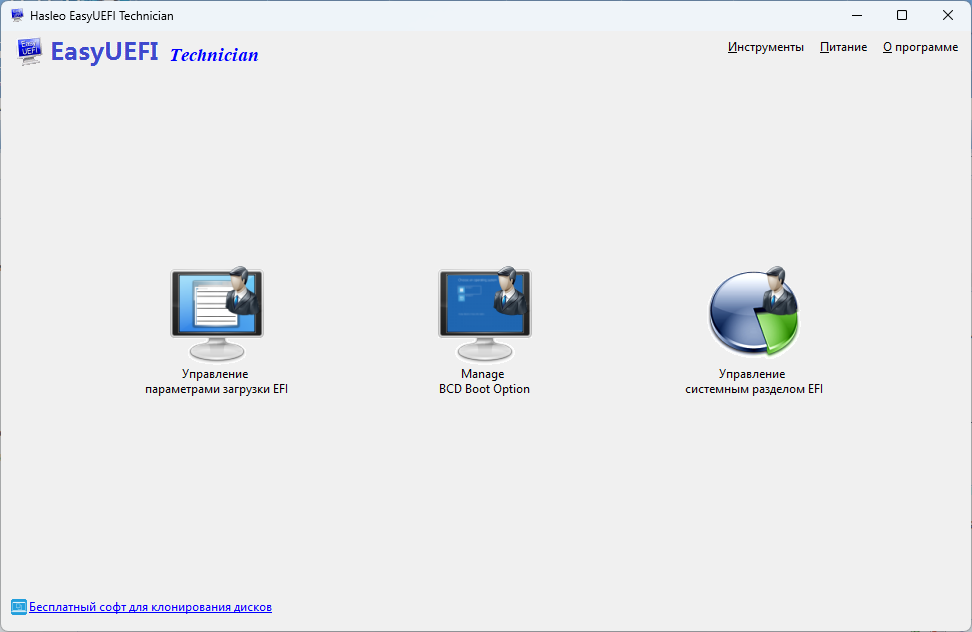Follow the Бесплатный софт для клонирования дисков link

[150, 607]
